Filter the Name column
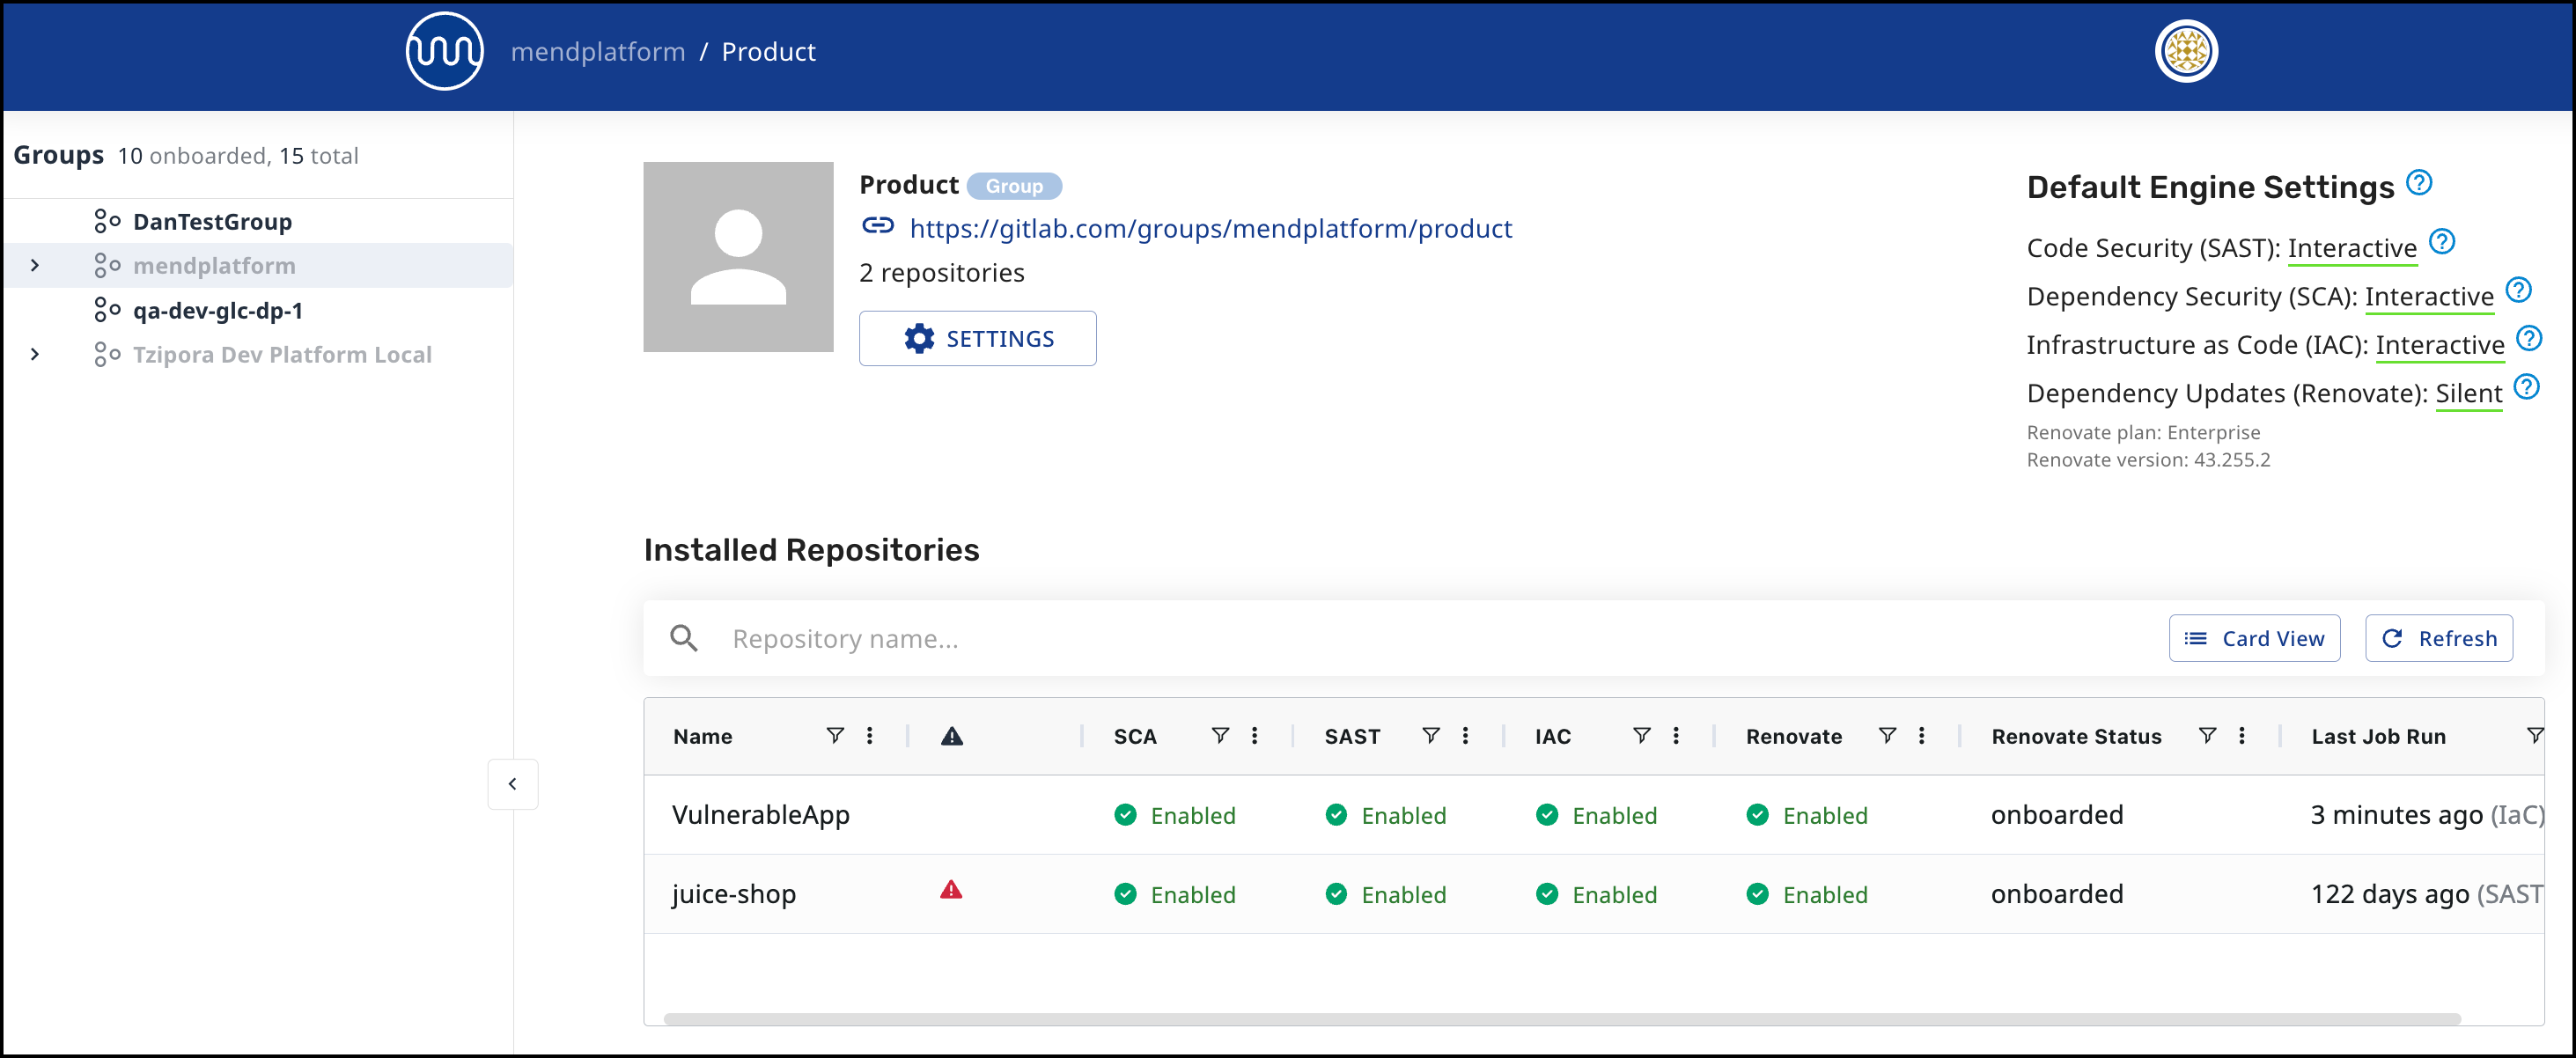This screenshot has width=2576, height=1058. tap(835, 736)
